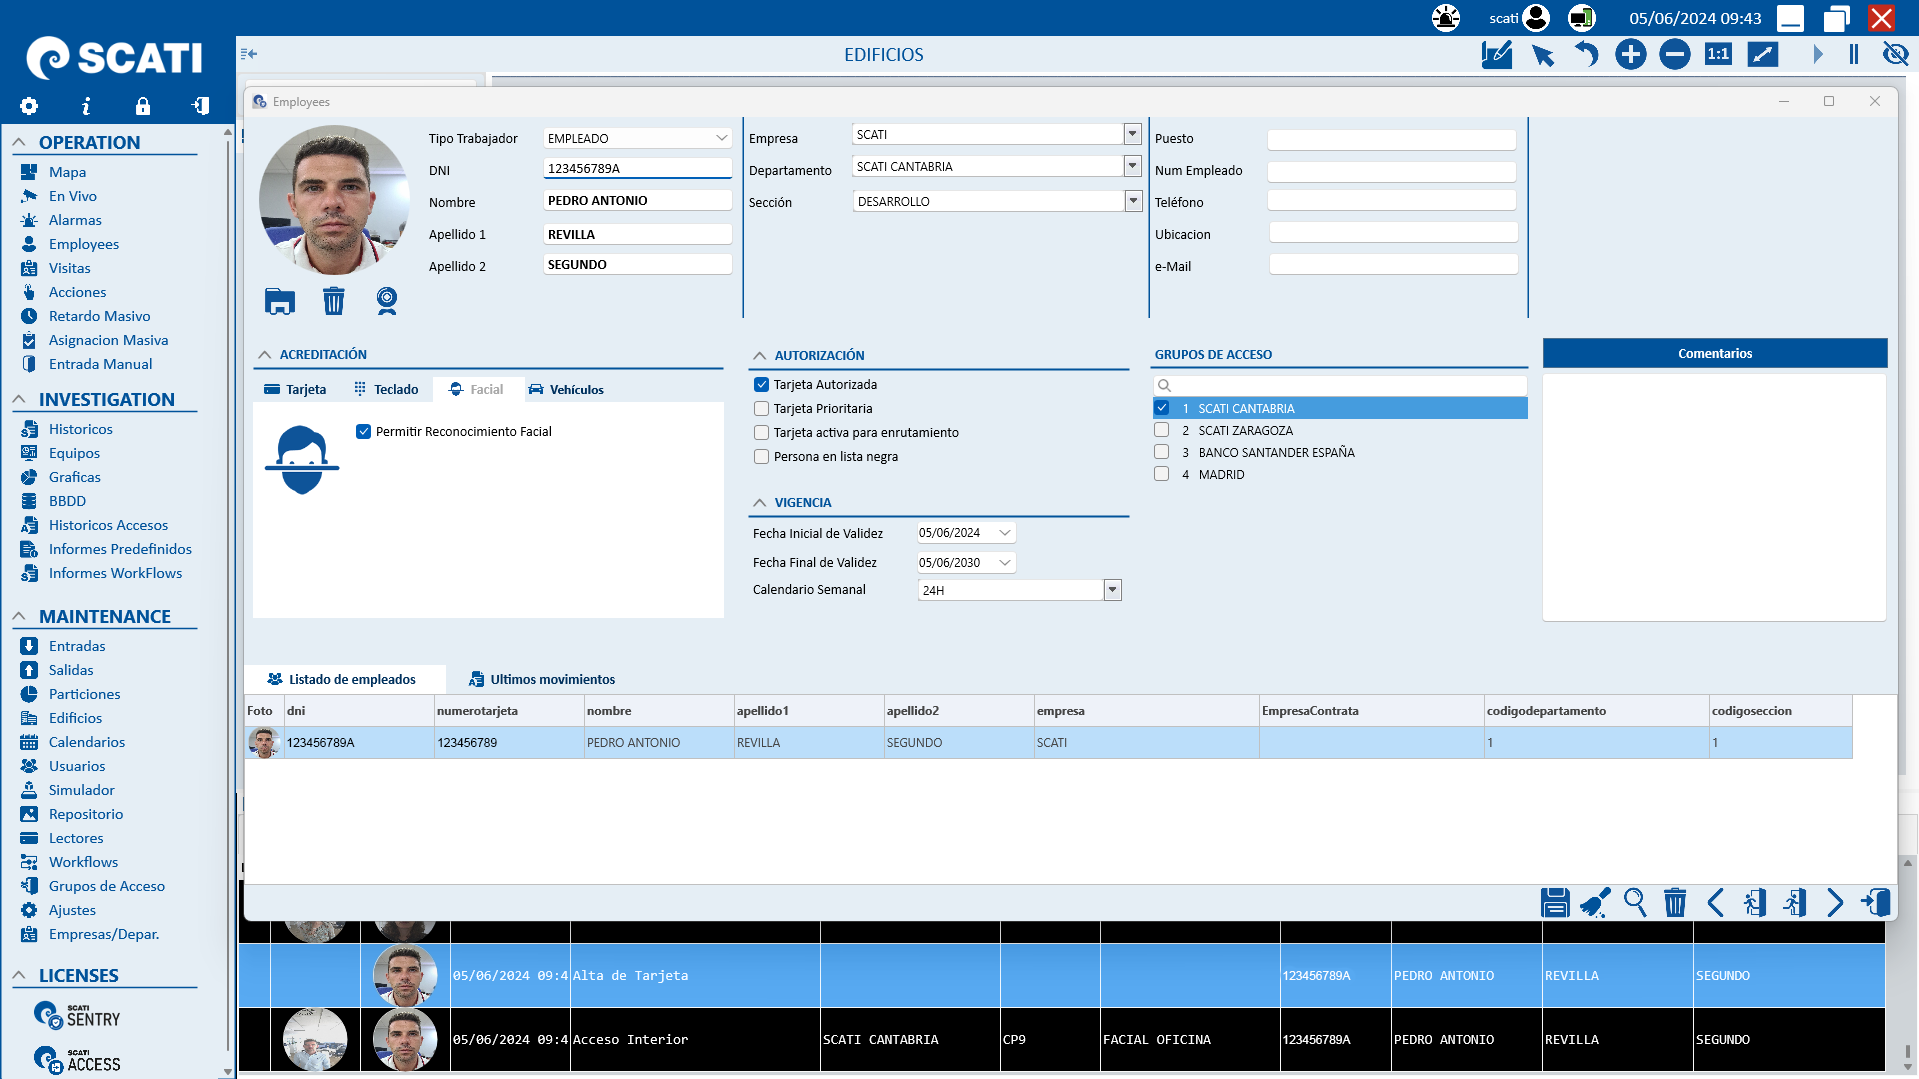Image resolution: width=1919 pixels, height=1079 pixels.
Task: Reset zoom with the 1:1 icon
Action: (x=1719, y=54)
